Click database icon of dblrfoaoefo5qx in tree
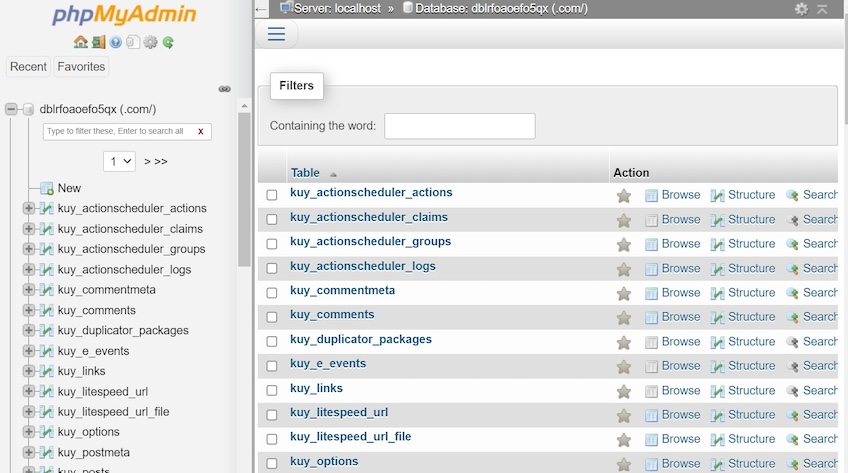Viewport: 848px width, 473px height. tap(28, 109)
